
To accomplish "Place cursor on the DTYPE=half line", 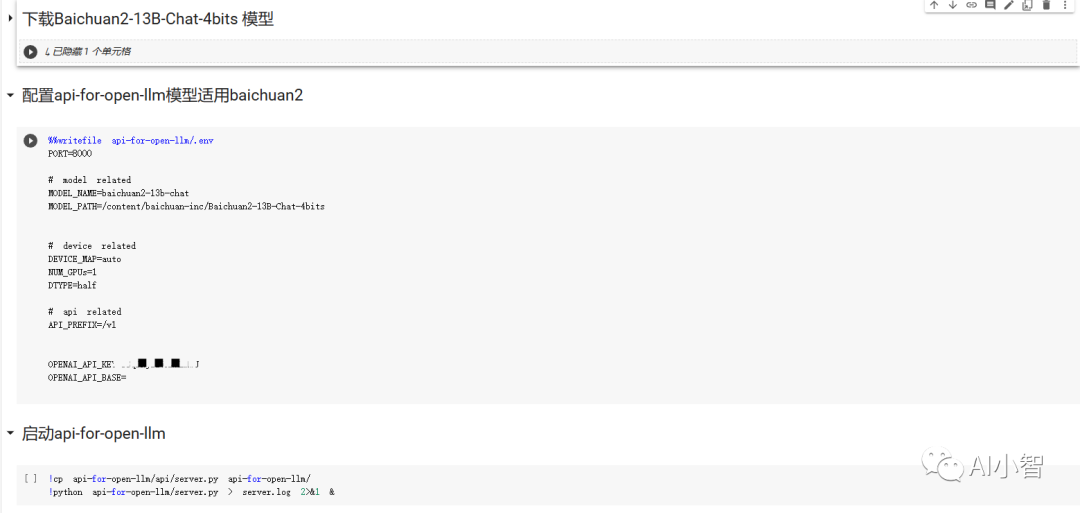I will [x=72, y=285].
